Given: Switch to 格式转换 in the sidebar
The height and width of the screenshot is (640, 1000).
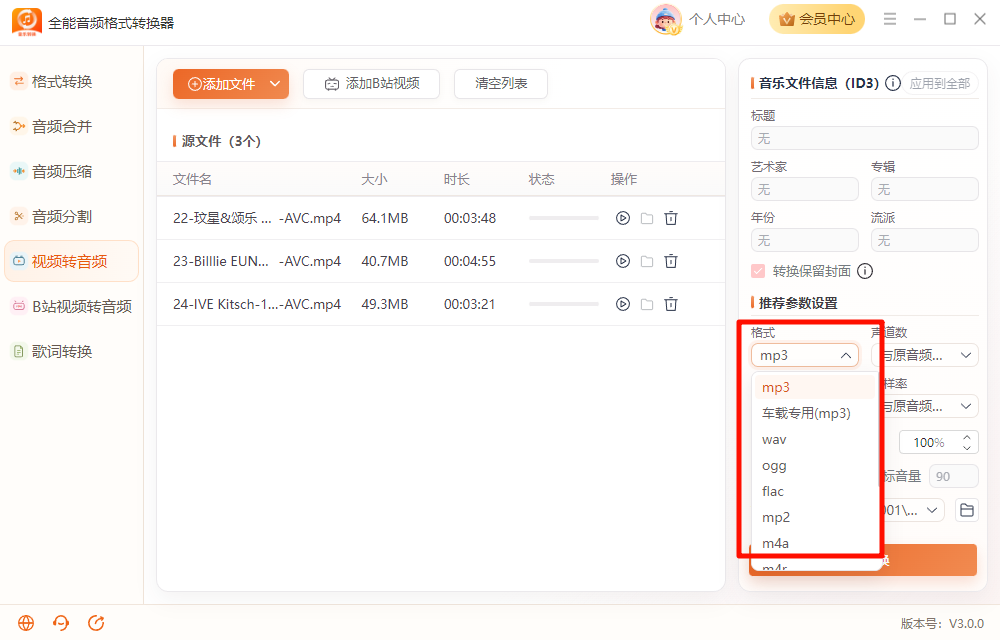Looking at the screenshot, I should (71, 82).
